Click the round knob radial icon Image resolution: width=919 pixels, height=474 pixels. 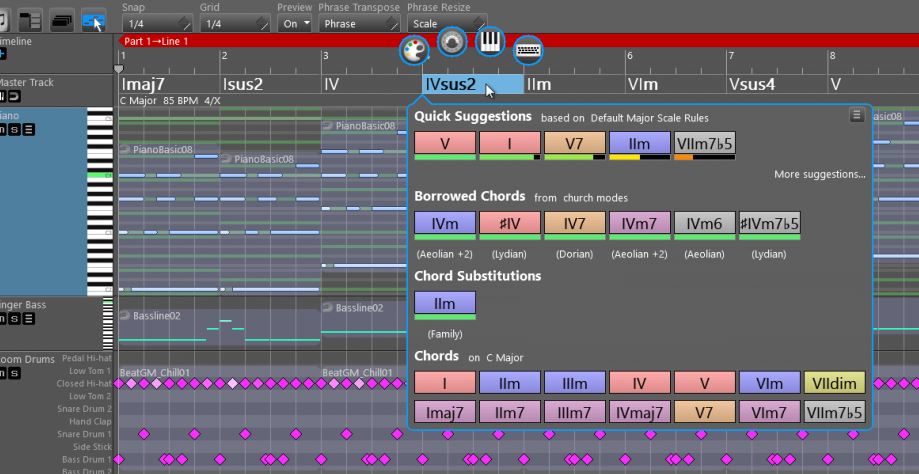[452, 42]
